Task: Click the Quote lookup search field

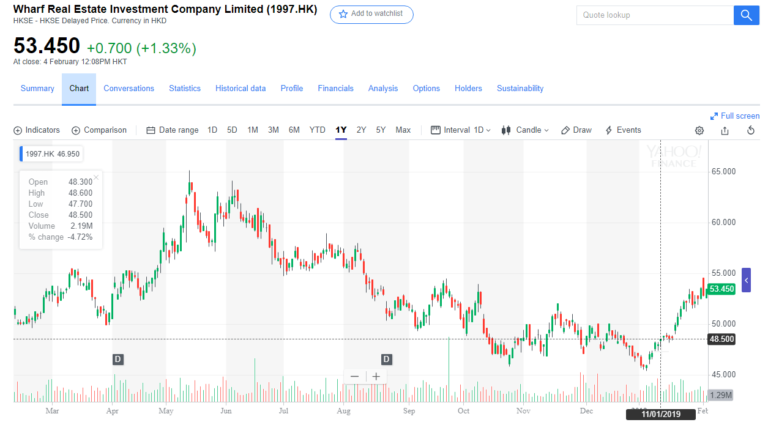Action: [x=655, y=15]
